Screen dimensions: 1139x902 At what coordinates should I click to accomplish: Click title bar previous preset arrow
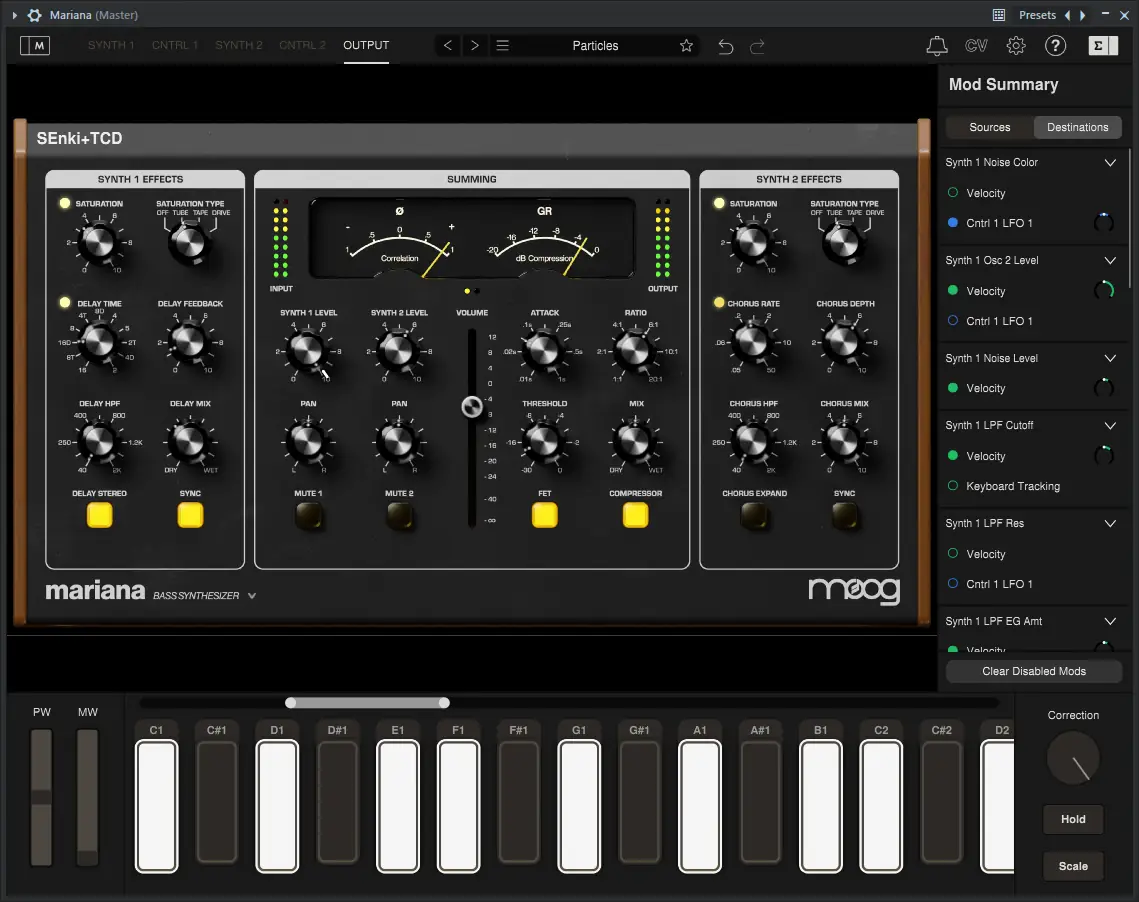1067,15
